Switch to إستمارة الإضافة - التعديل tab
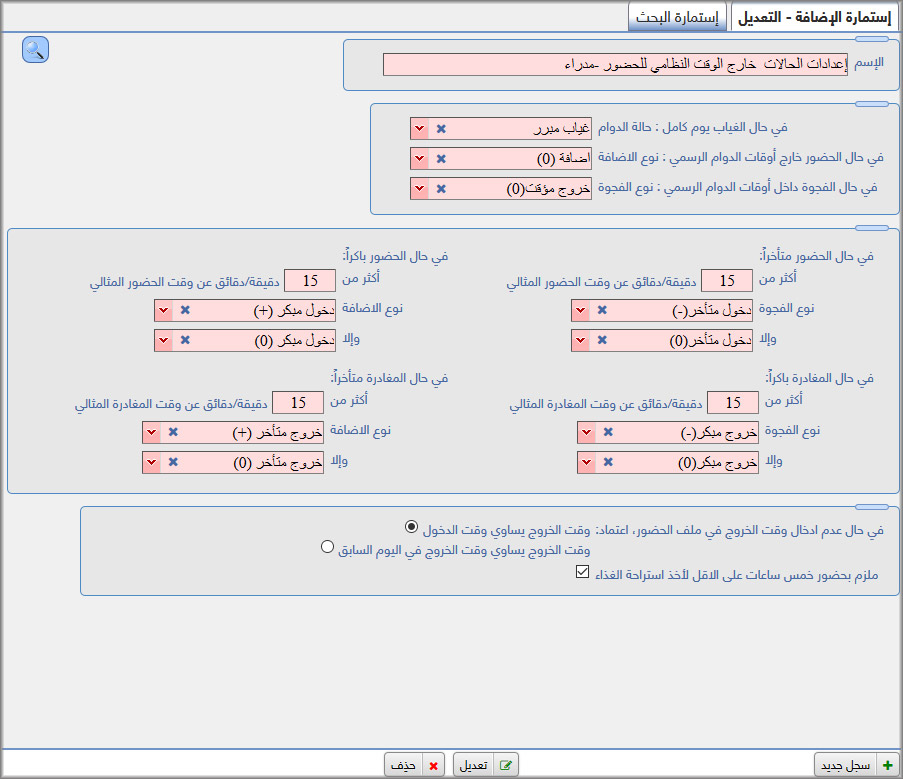903x779 pixels. click(x=815, y=17)
